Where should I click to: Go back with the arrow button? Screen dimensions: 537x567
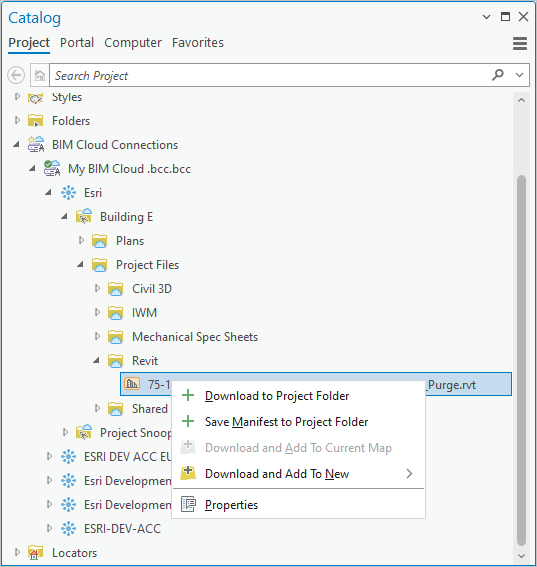point(16,75)
